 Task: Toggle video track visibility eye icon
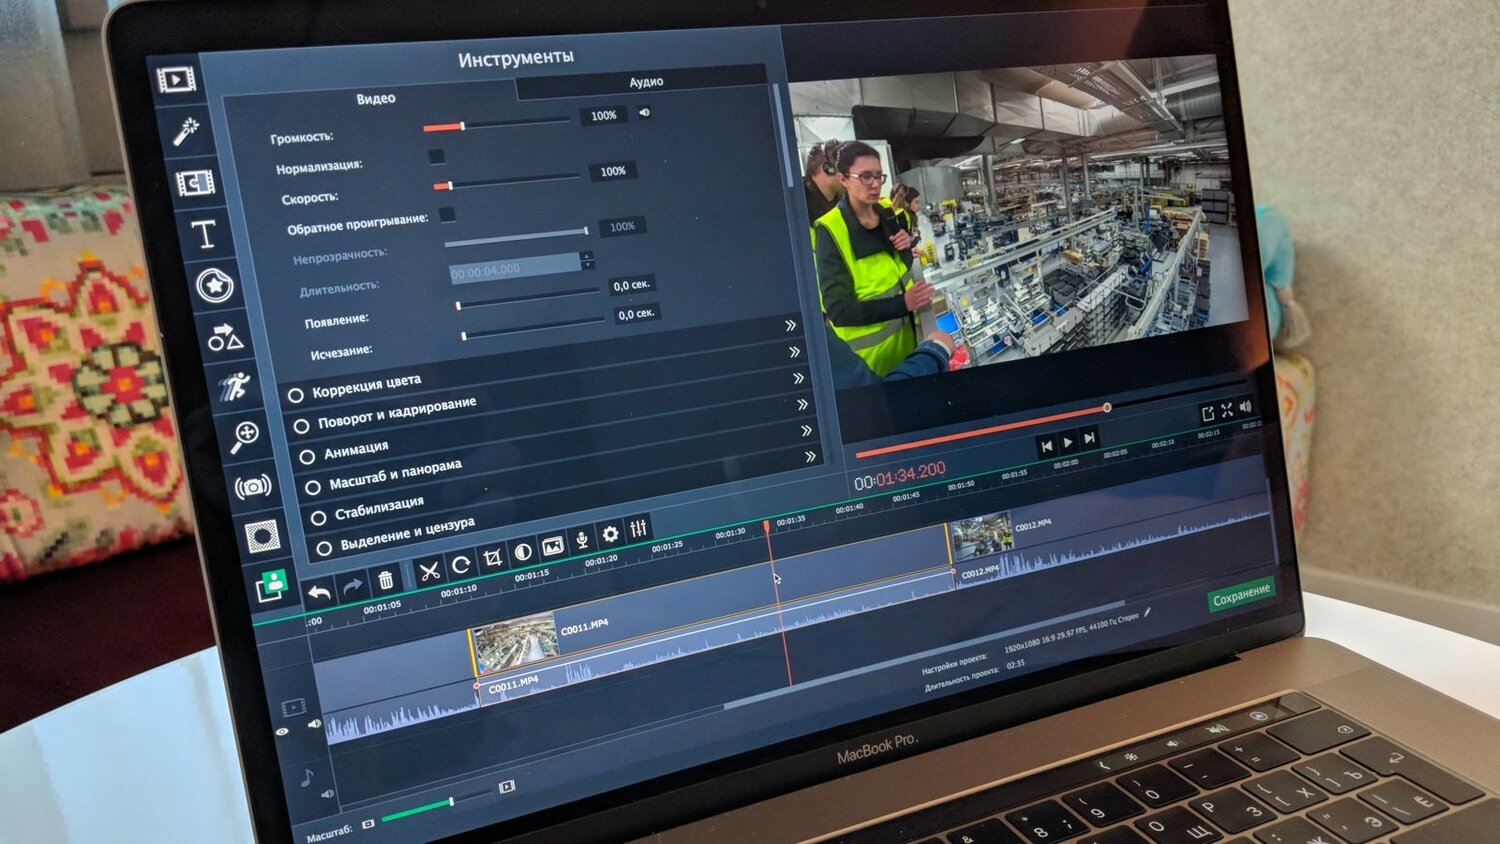click(x=282, y=732)
